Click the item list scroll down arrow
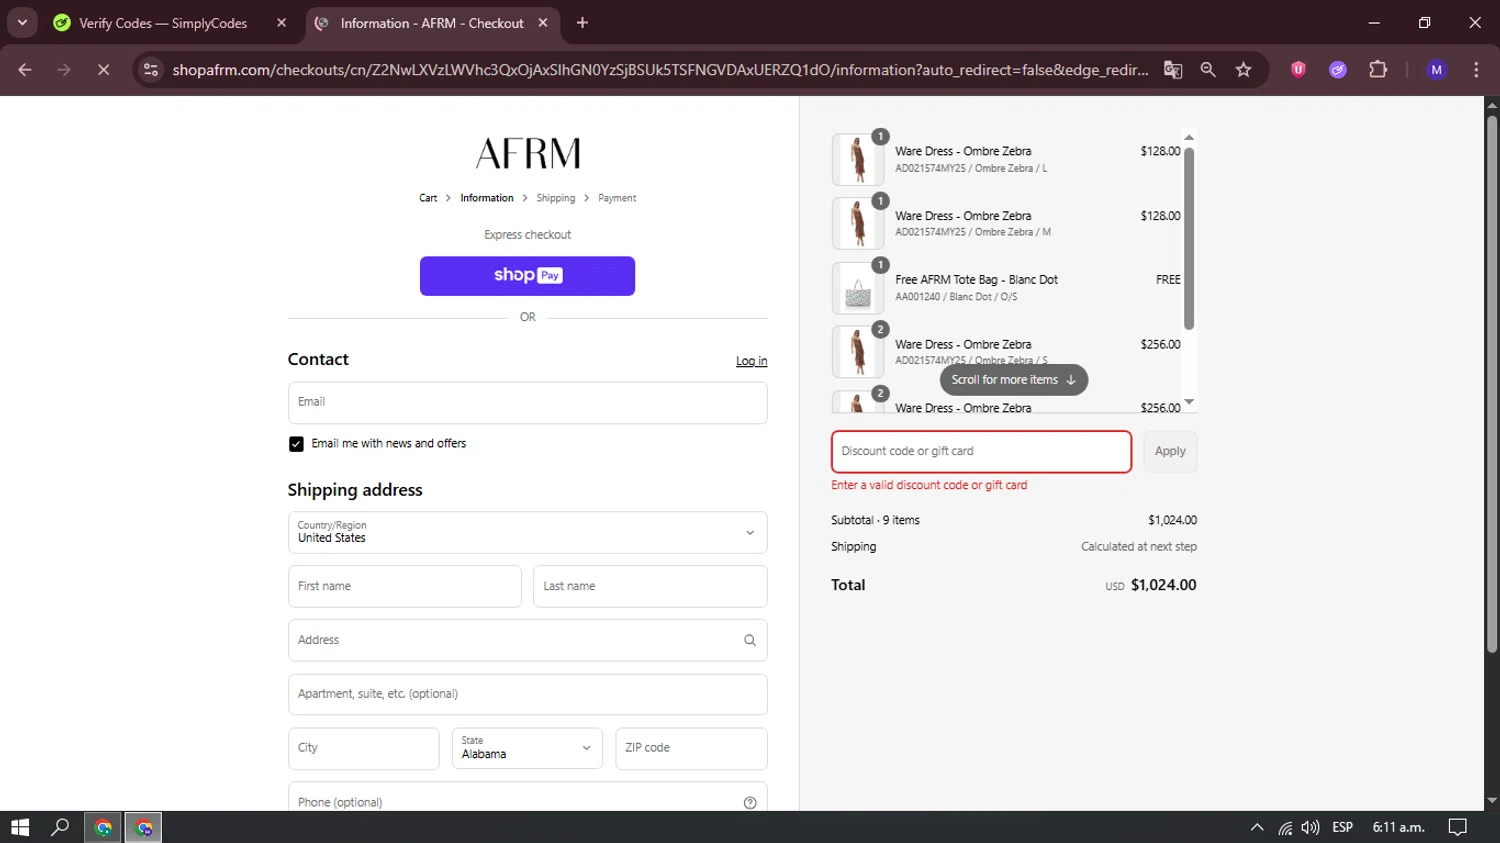 click(x=1189, y=402)
